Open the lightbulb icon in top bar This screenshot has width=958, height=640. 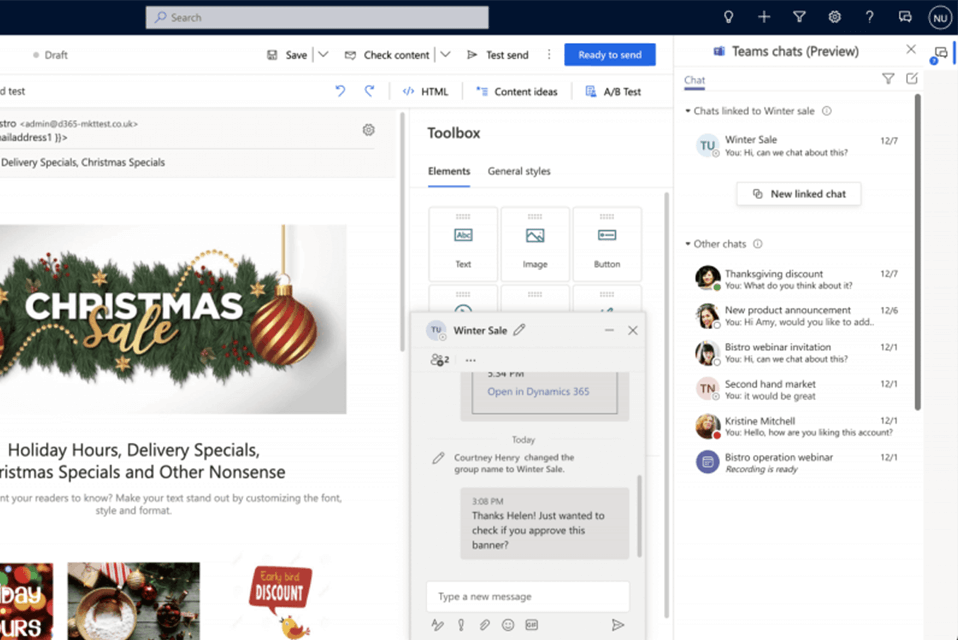pos(729,17)
